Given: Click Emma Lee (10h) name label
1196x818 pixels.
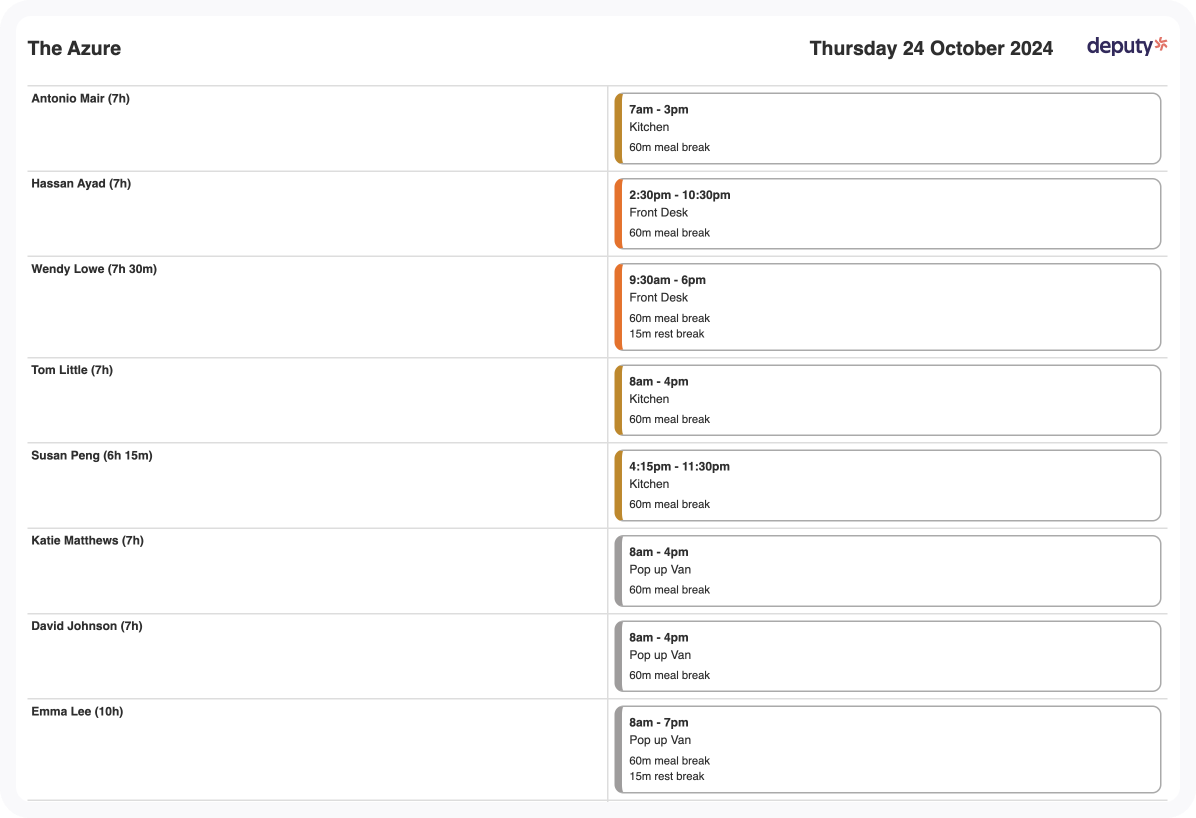Looking at the screenshot, I should pos(77,712).
